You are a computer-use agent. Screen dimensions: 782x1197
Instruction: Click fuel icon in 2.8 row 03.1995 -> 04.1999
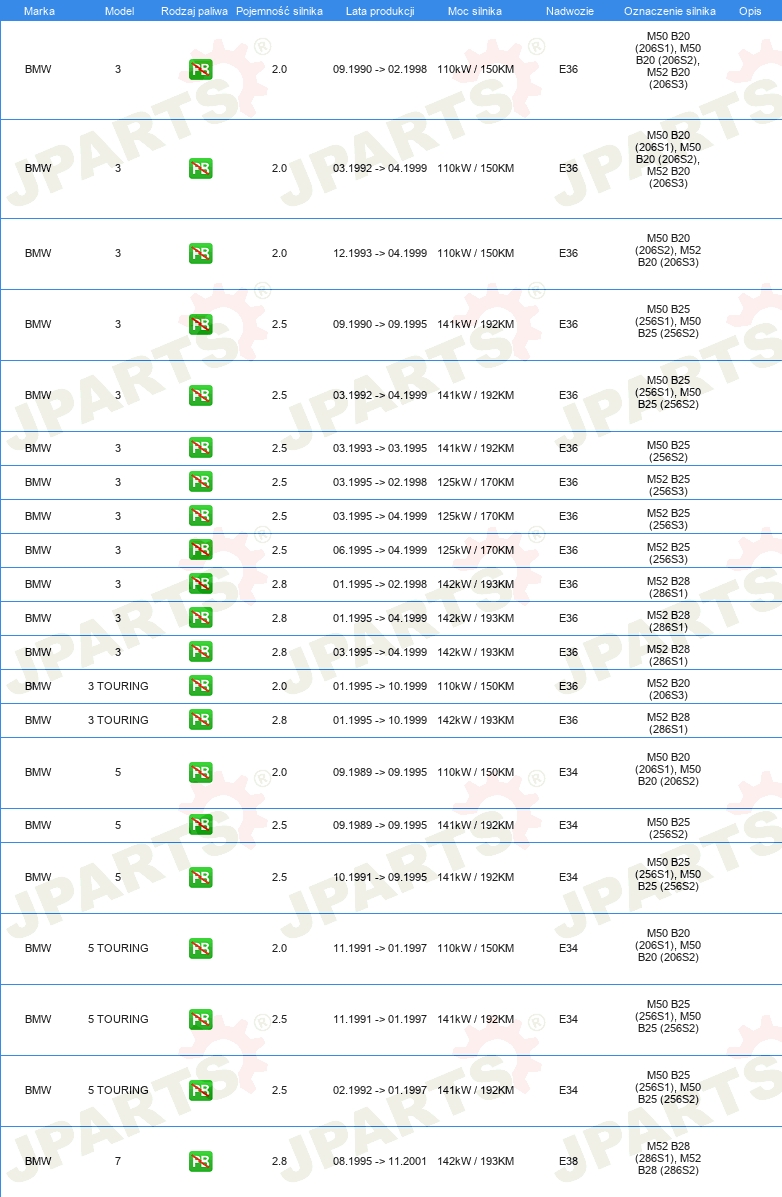point(201,652)
